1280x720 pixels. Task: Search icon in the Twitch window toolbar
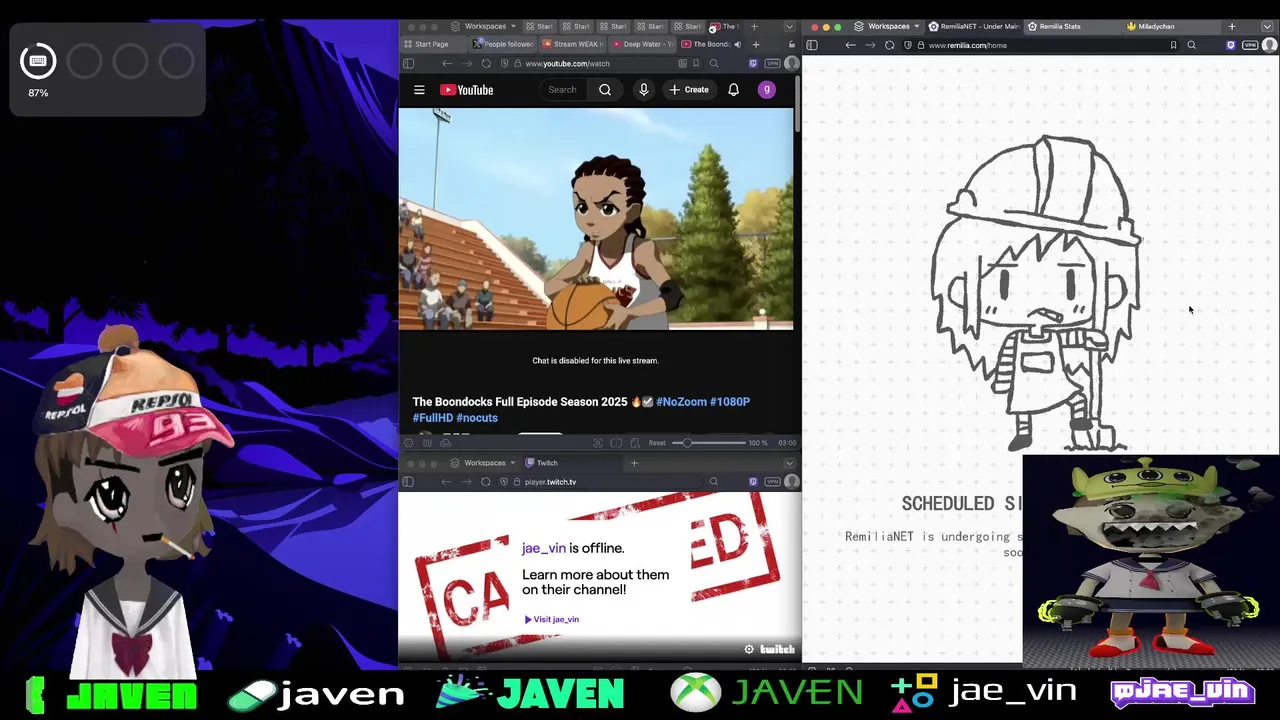coord(713,482)
